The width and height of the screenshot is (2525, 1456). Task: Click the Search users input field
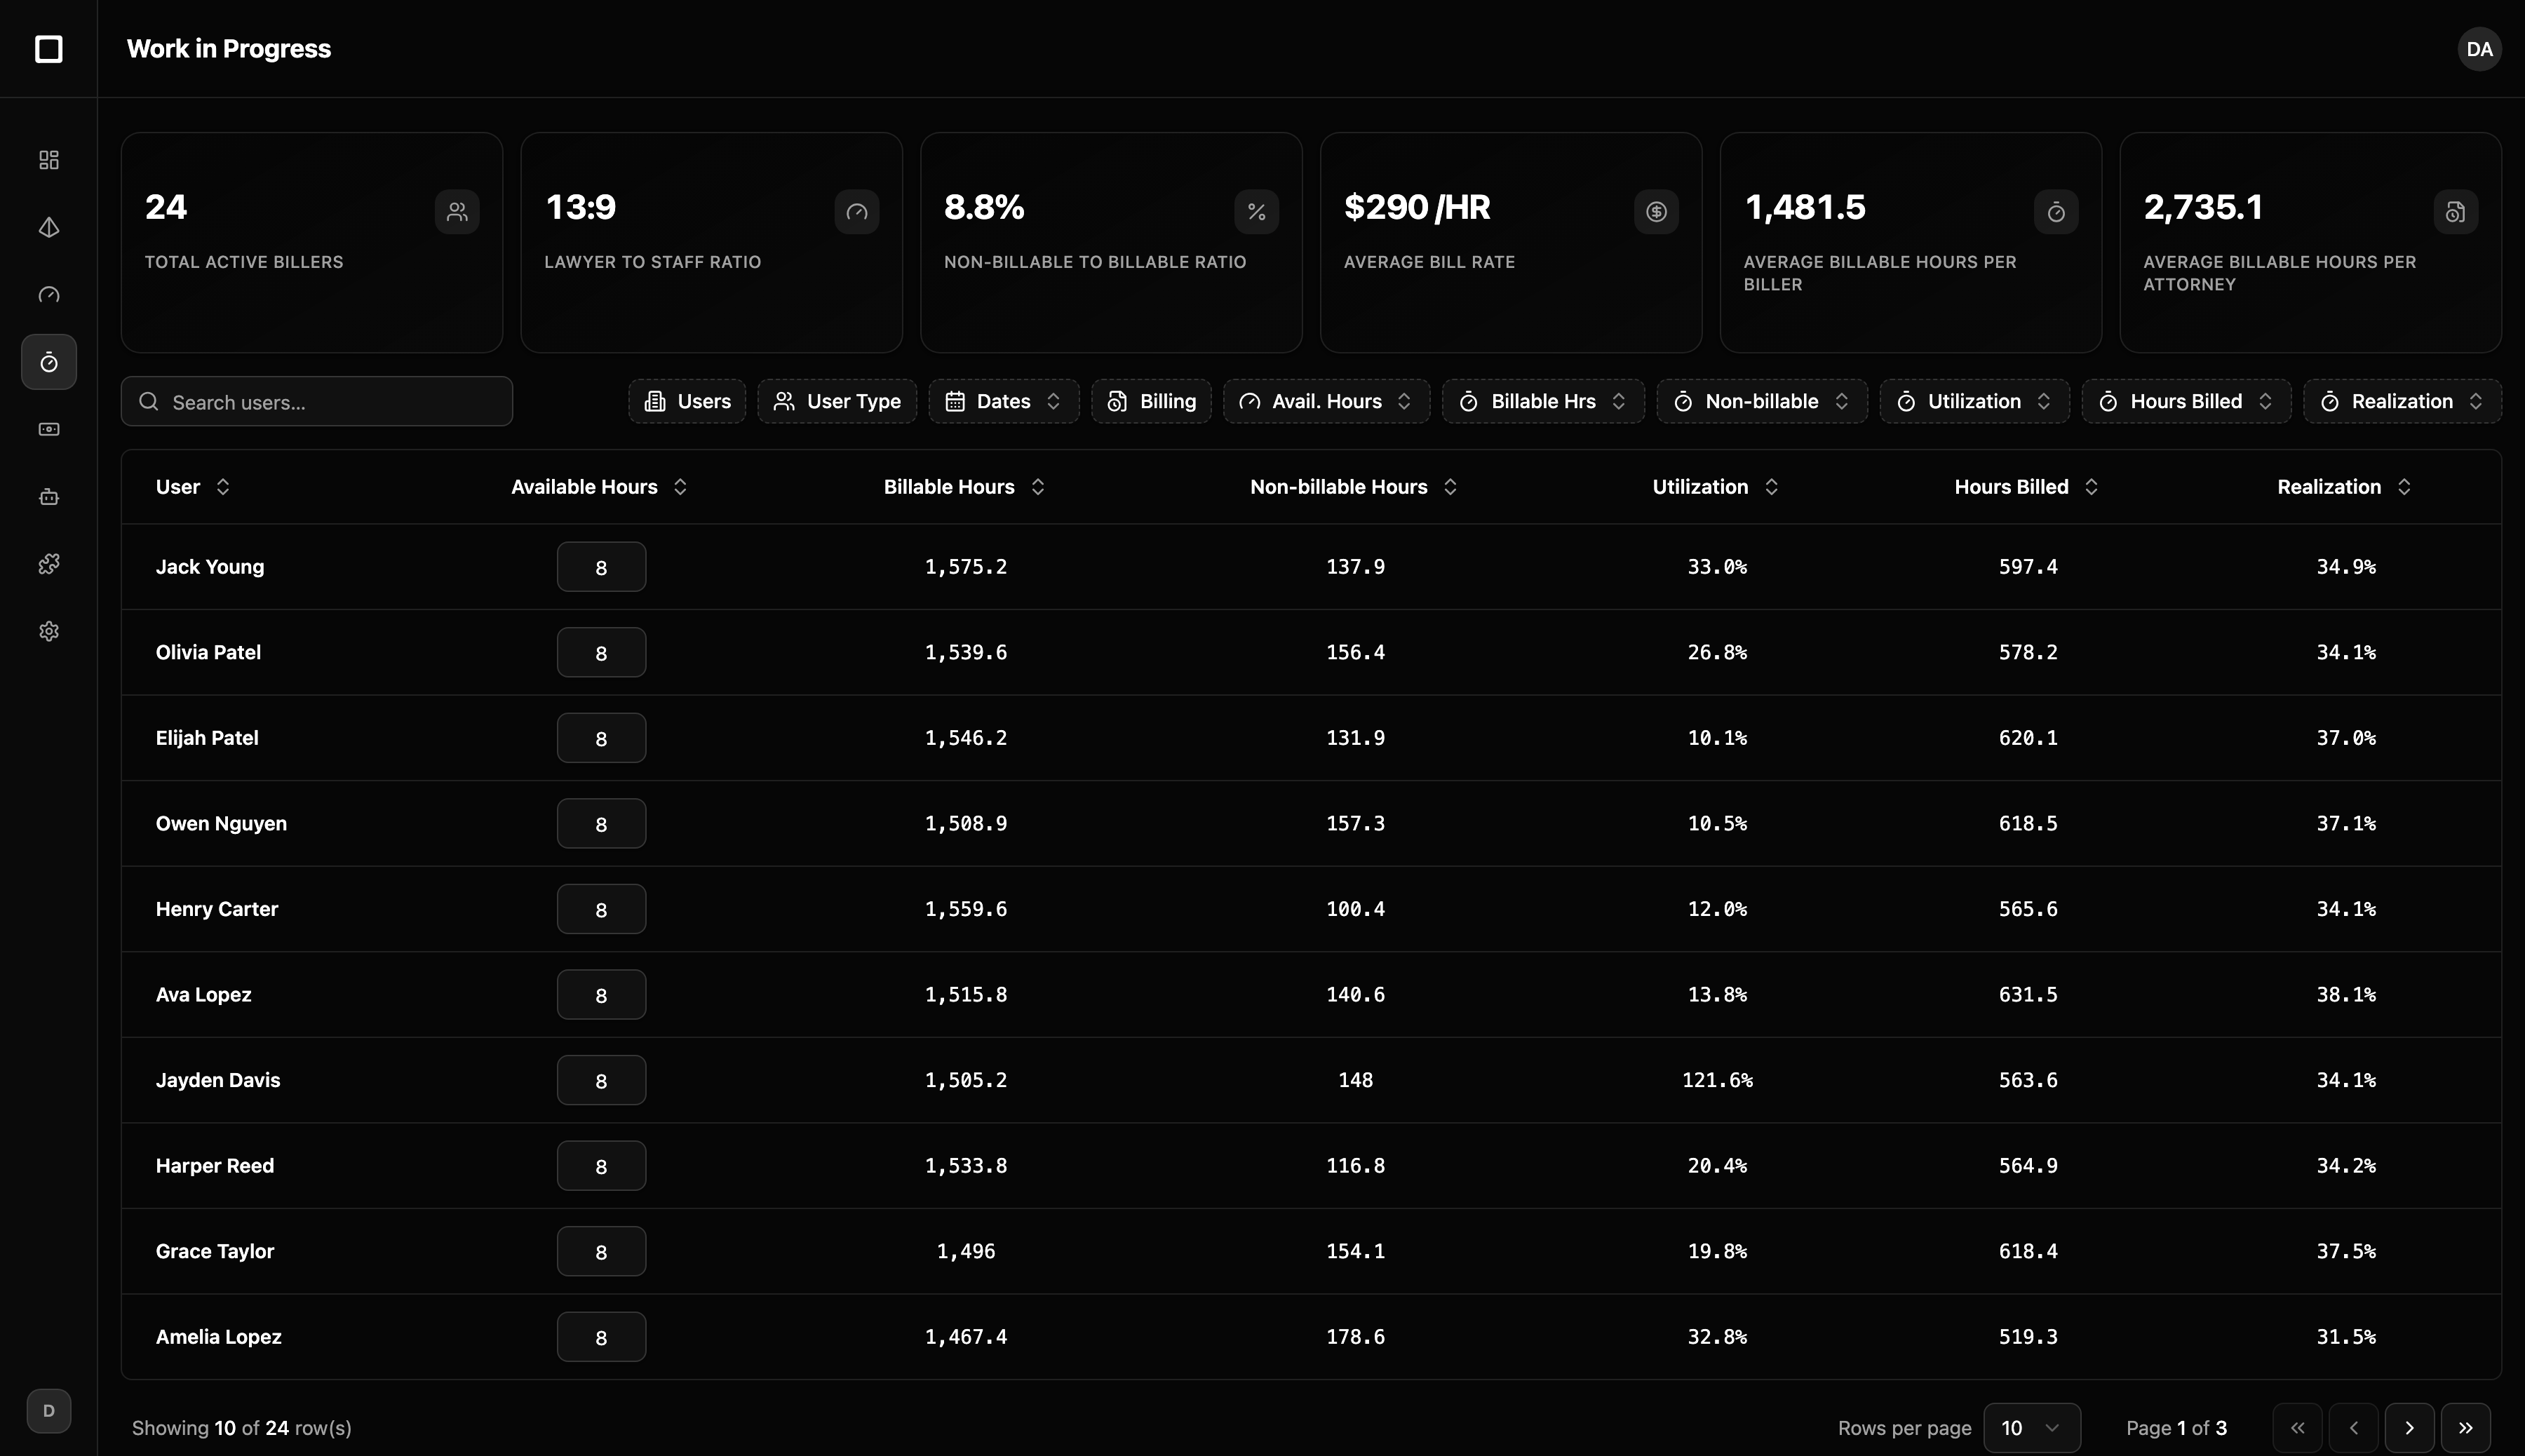pos(315,401)
